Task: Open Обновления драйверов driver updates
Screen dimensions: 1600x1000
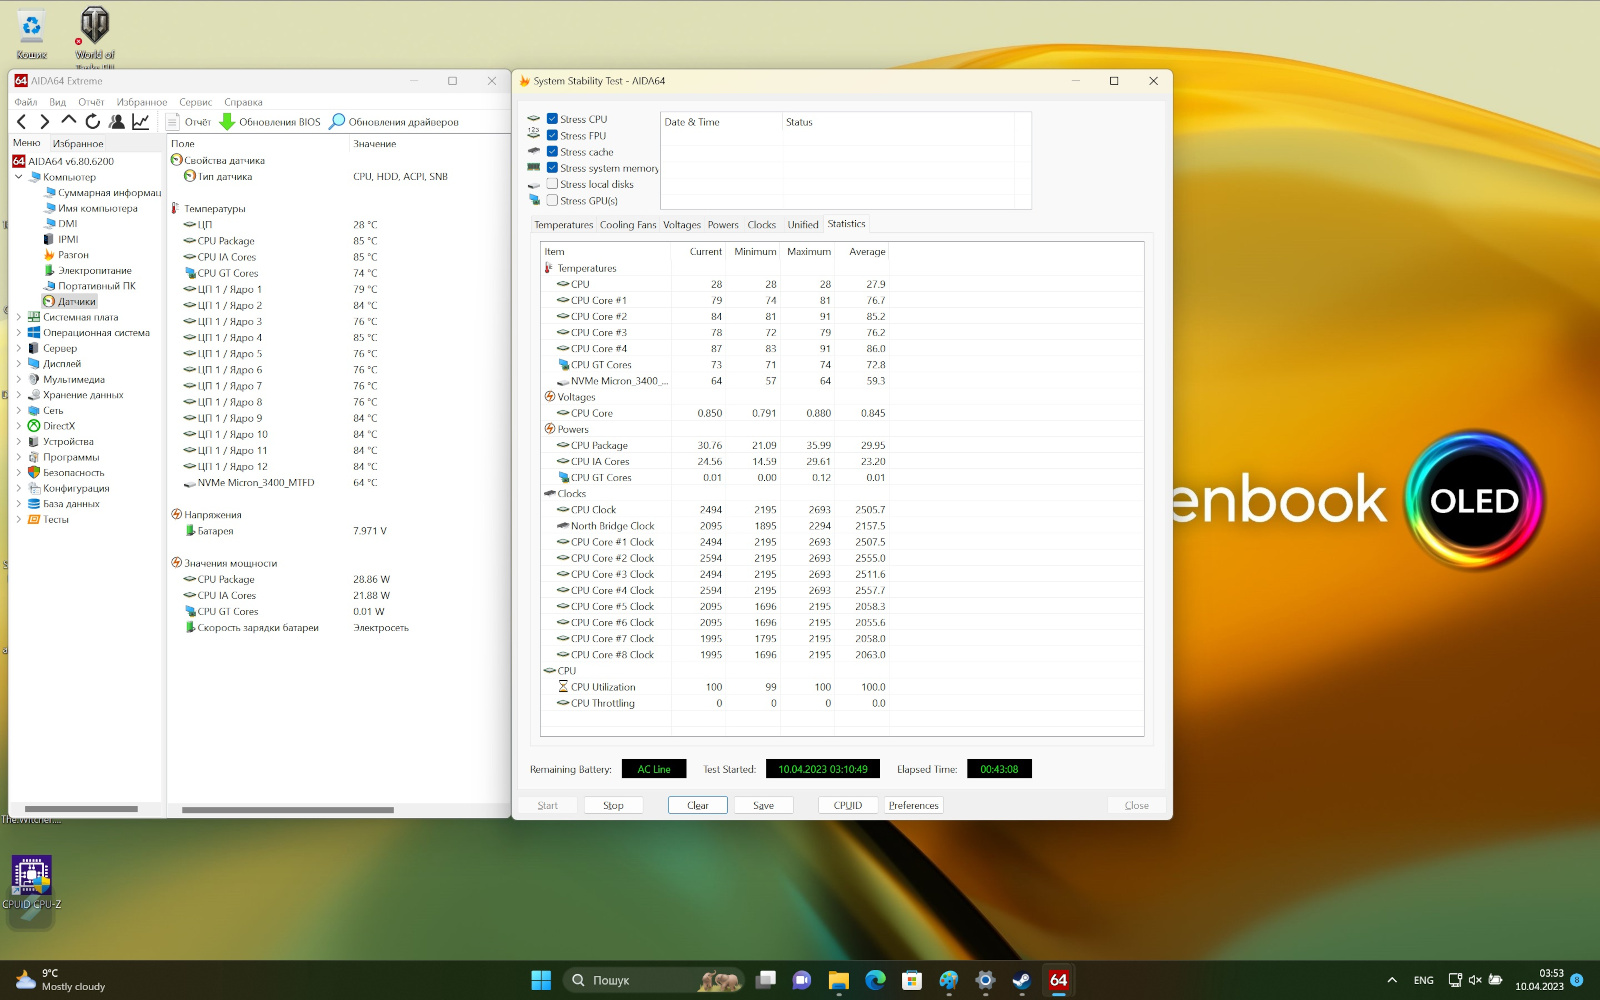Action: [394, 122]
